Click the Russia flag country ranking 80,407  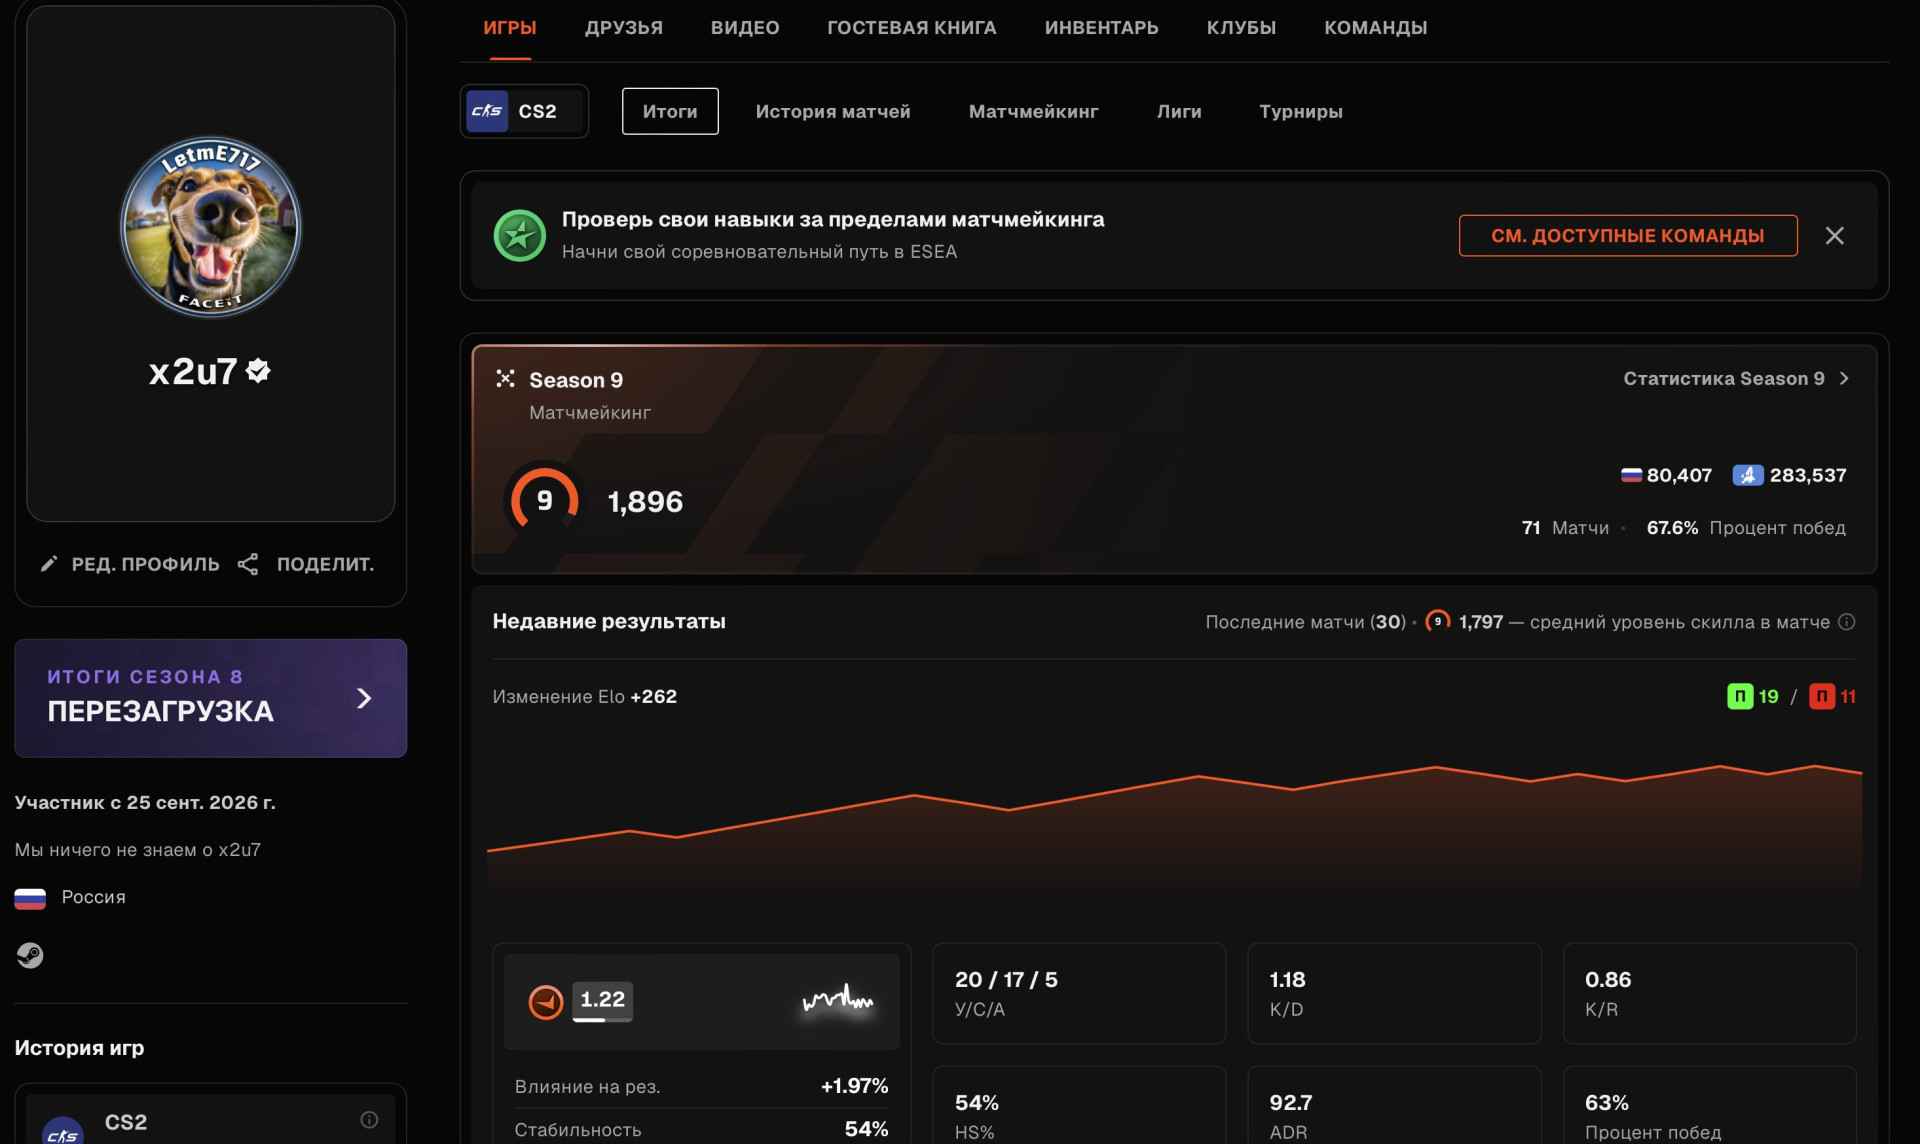(x=1666, y=475)
